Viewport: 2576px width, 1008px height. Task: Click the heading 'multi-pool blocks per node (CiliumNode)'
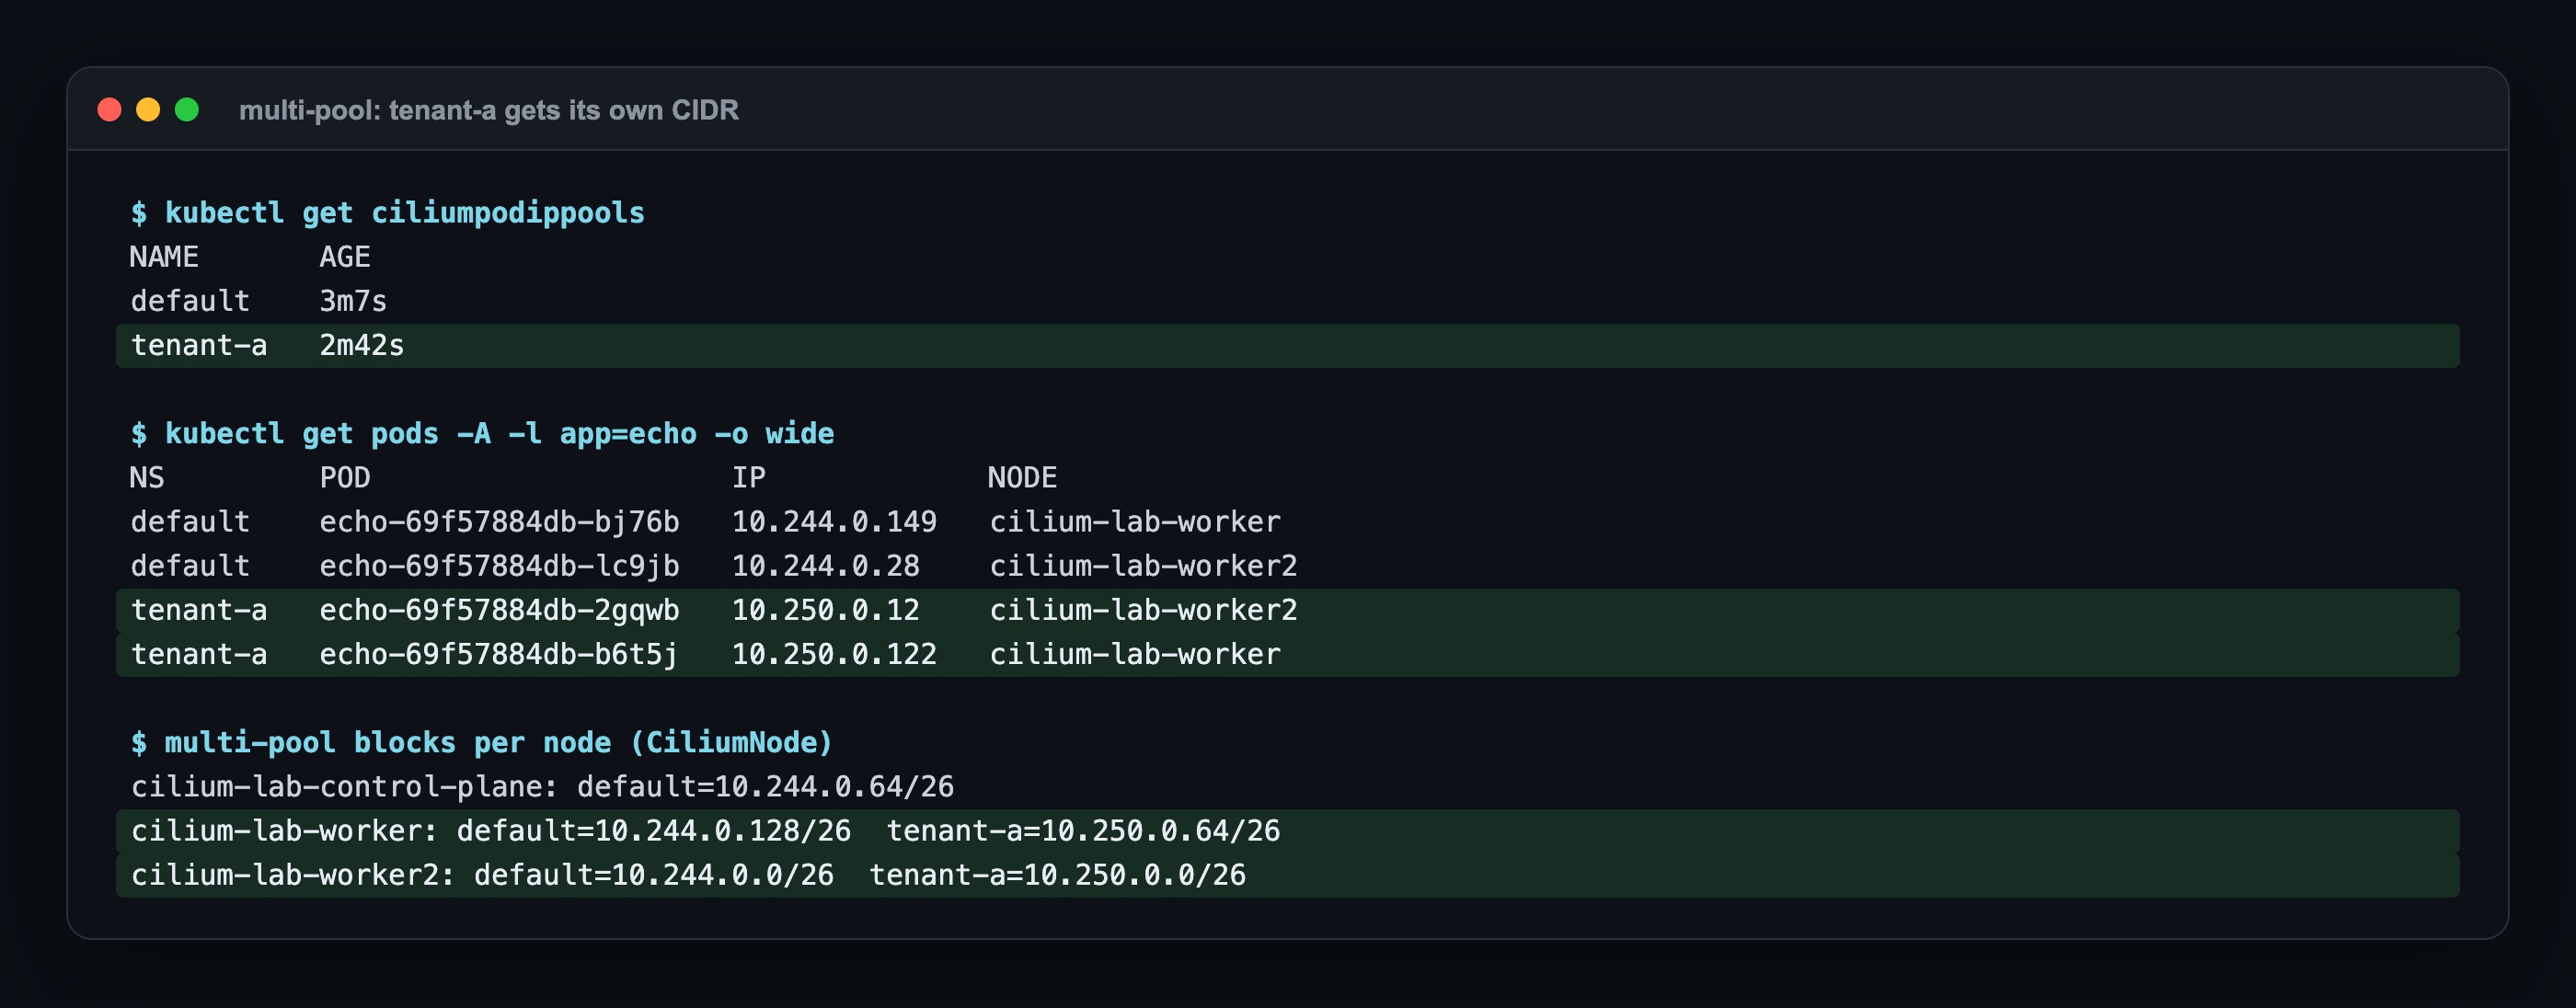coord(499,742)
